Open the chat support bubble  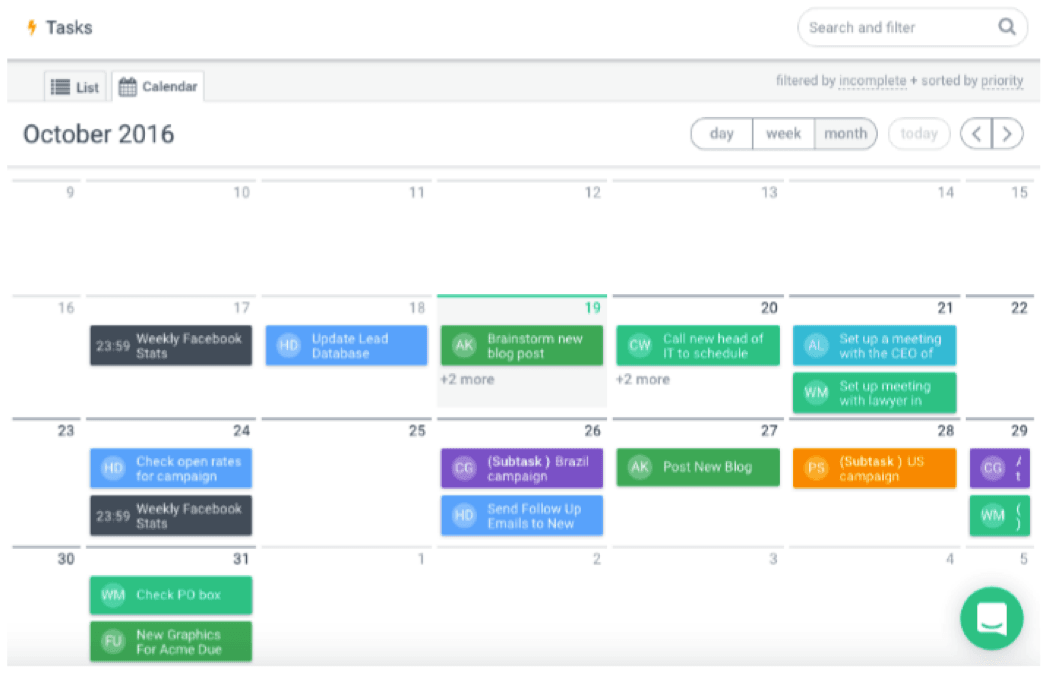click(x=991, y=619)
